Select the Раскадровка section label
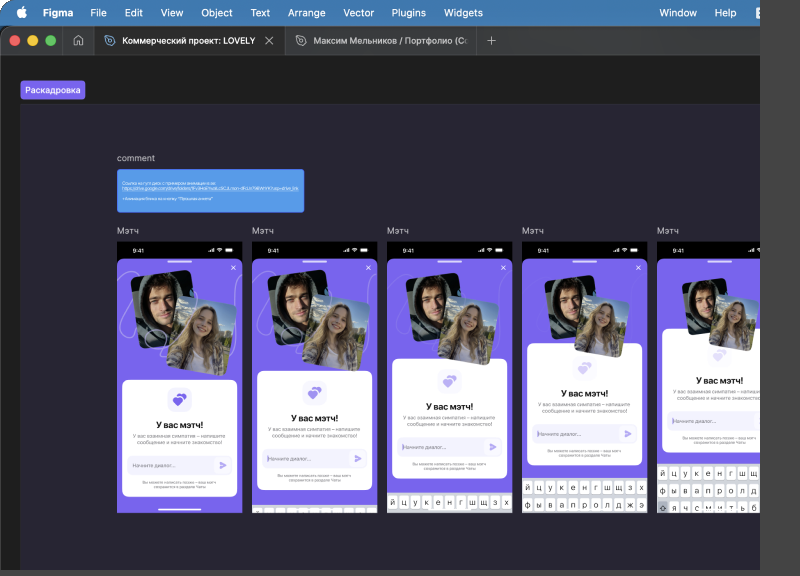This screenshot has height=576, width=800. (x=53, y=90)
